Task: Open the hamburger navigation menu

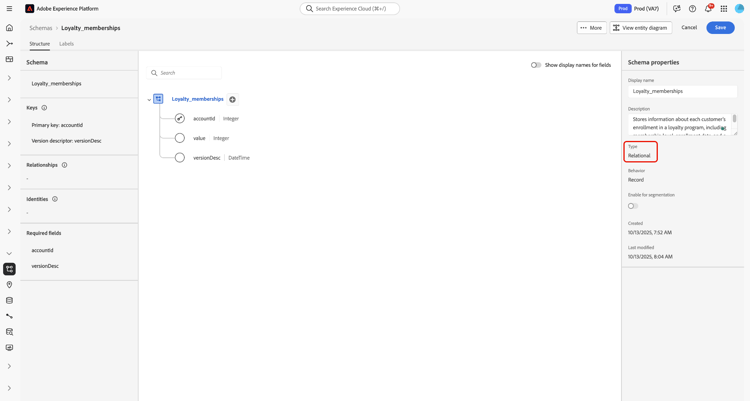Action: (x=9, y=9)
